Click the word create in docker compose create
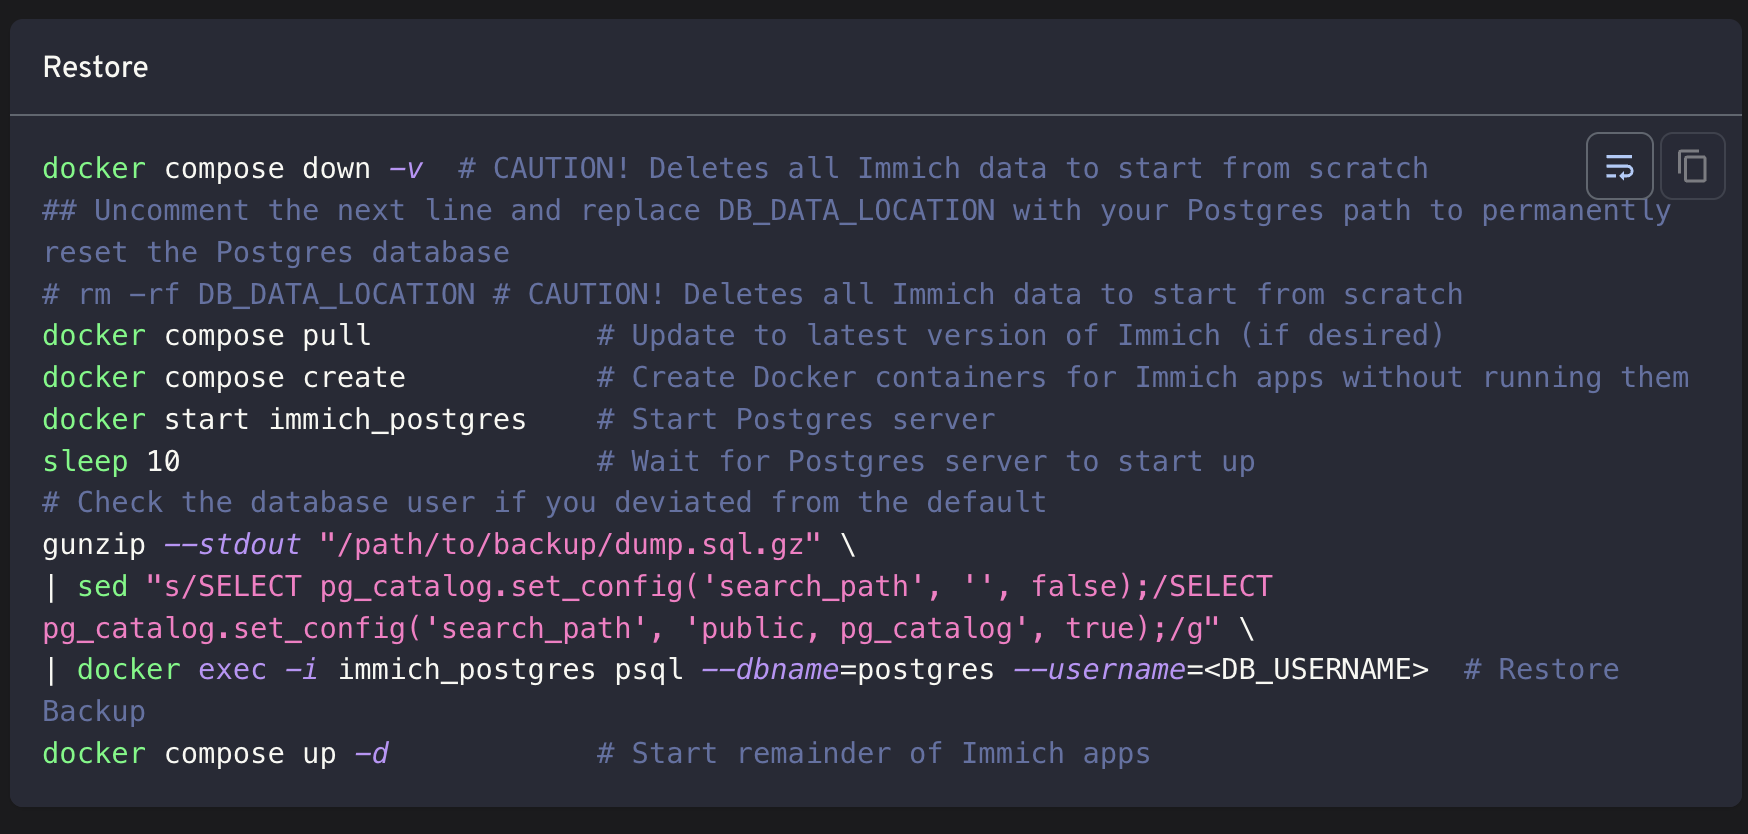 click(354, 377)
